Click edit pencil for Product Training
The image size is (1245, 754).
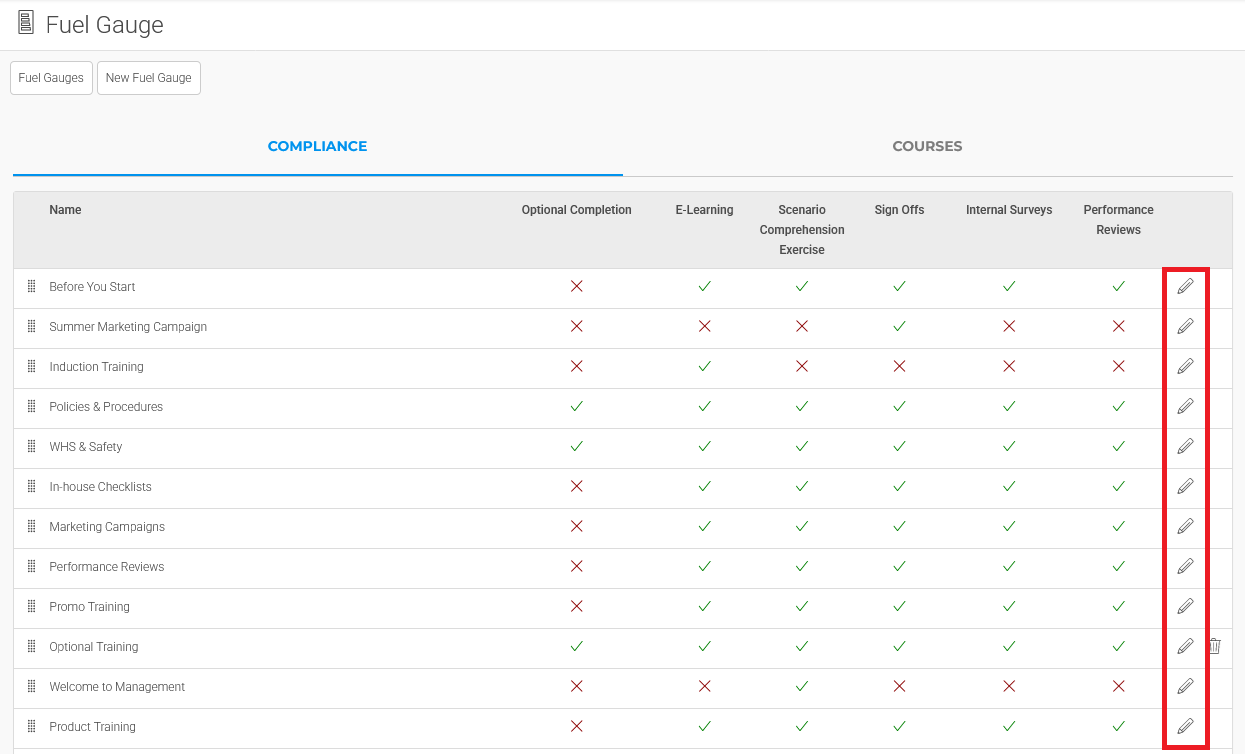point(1185,727)
